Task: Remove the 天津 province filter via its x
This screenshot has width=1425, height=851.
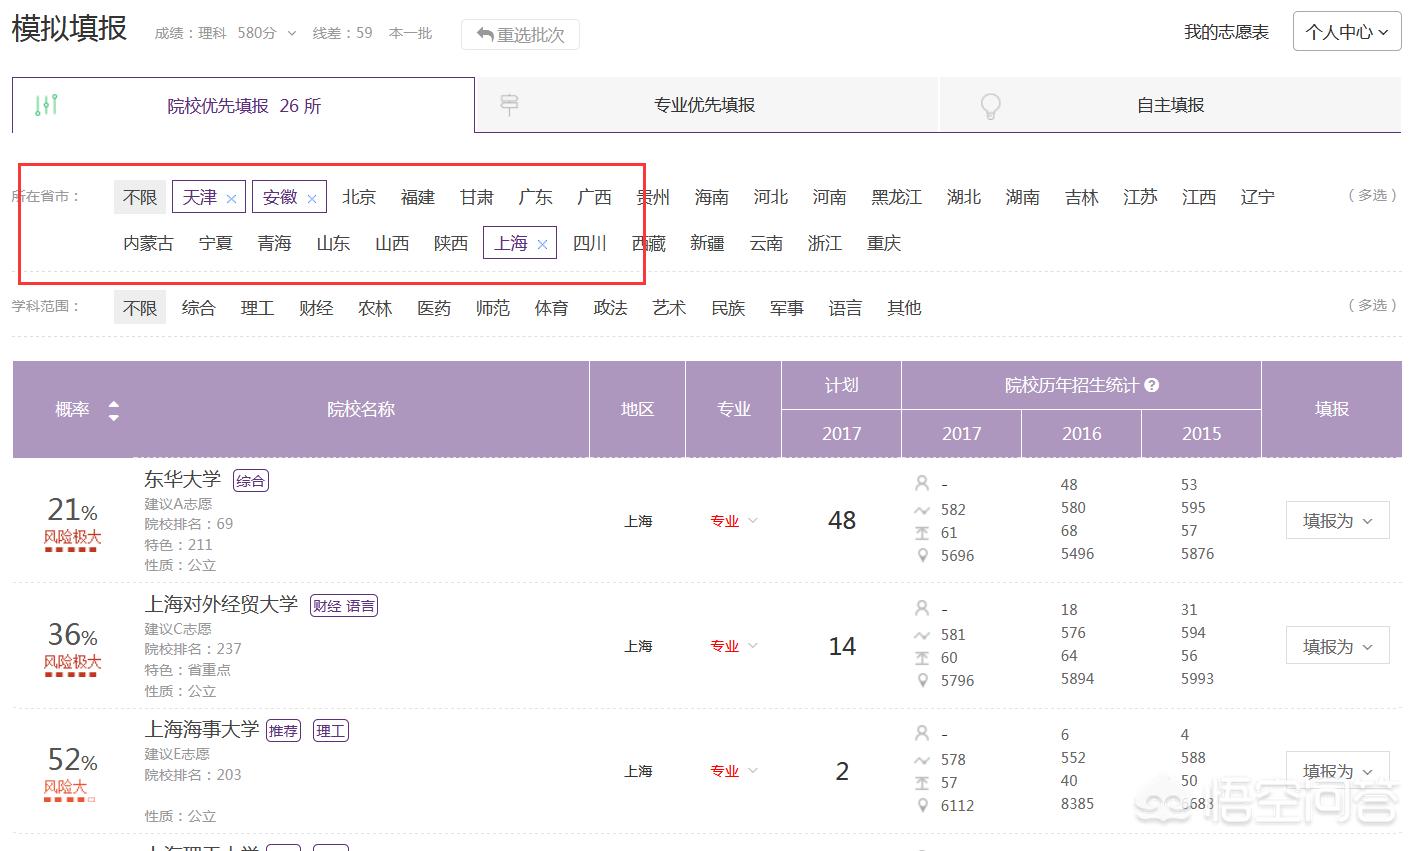Action: click(x=232, y=199)
